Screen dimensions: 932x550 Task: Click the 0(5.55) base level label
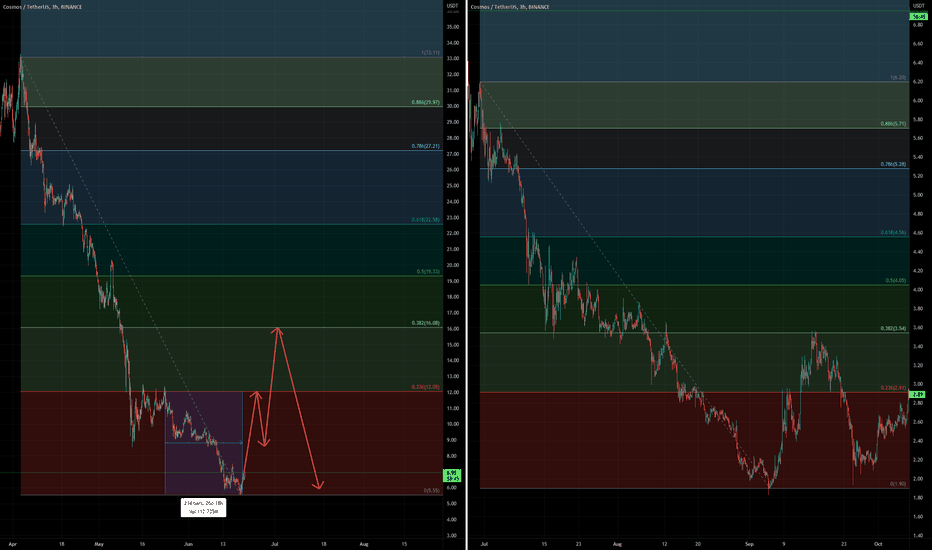point(432,491)
